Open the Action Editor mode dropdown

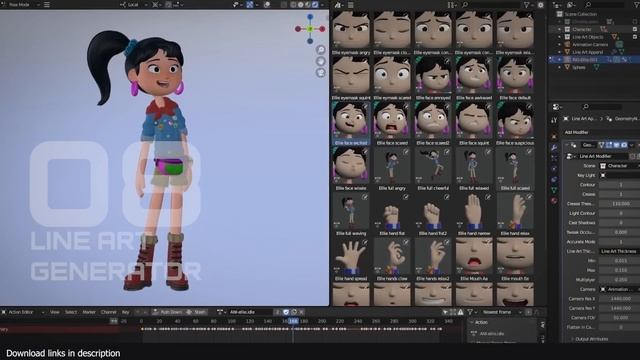(23, 312)
